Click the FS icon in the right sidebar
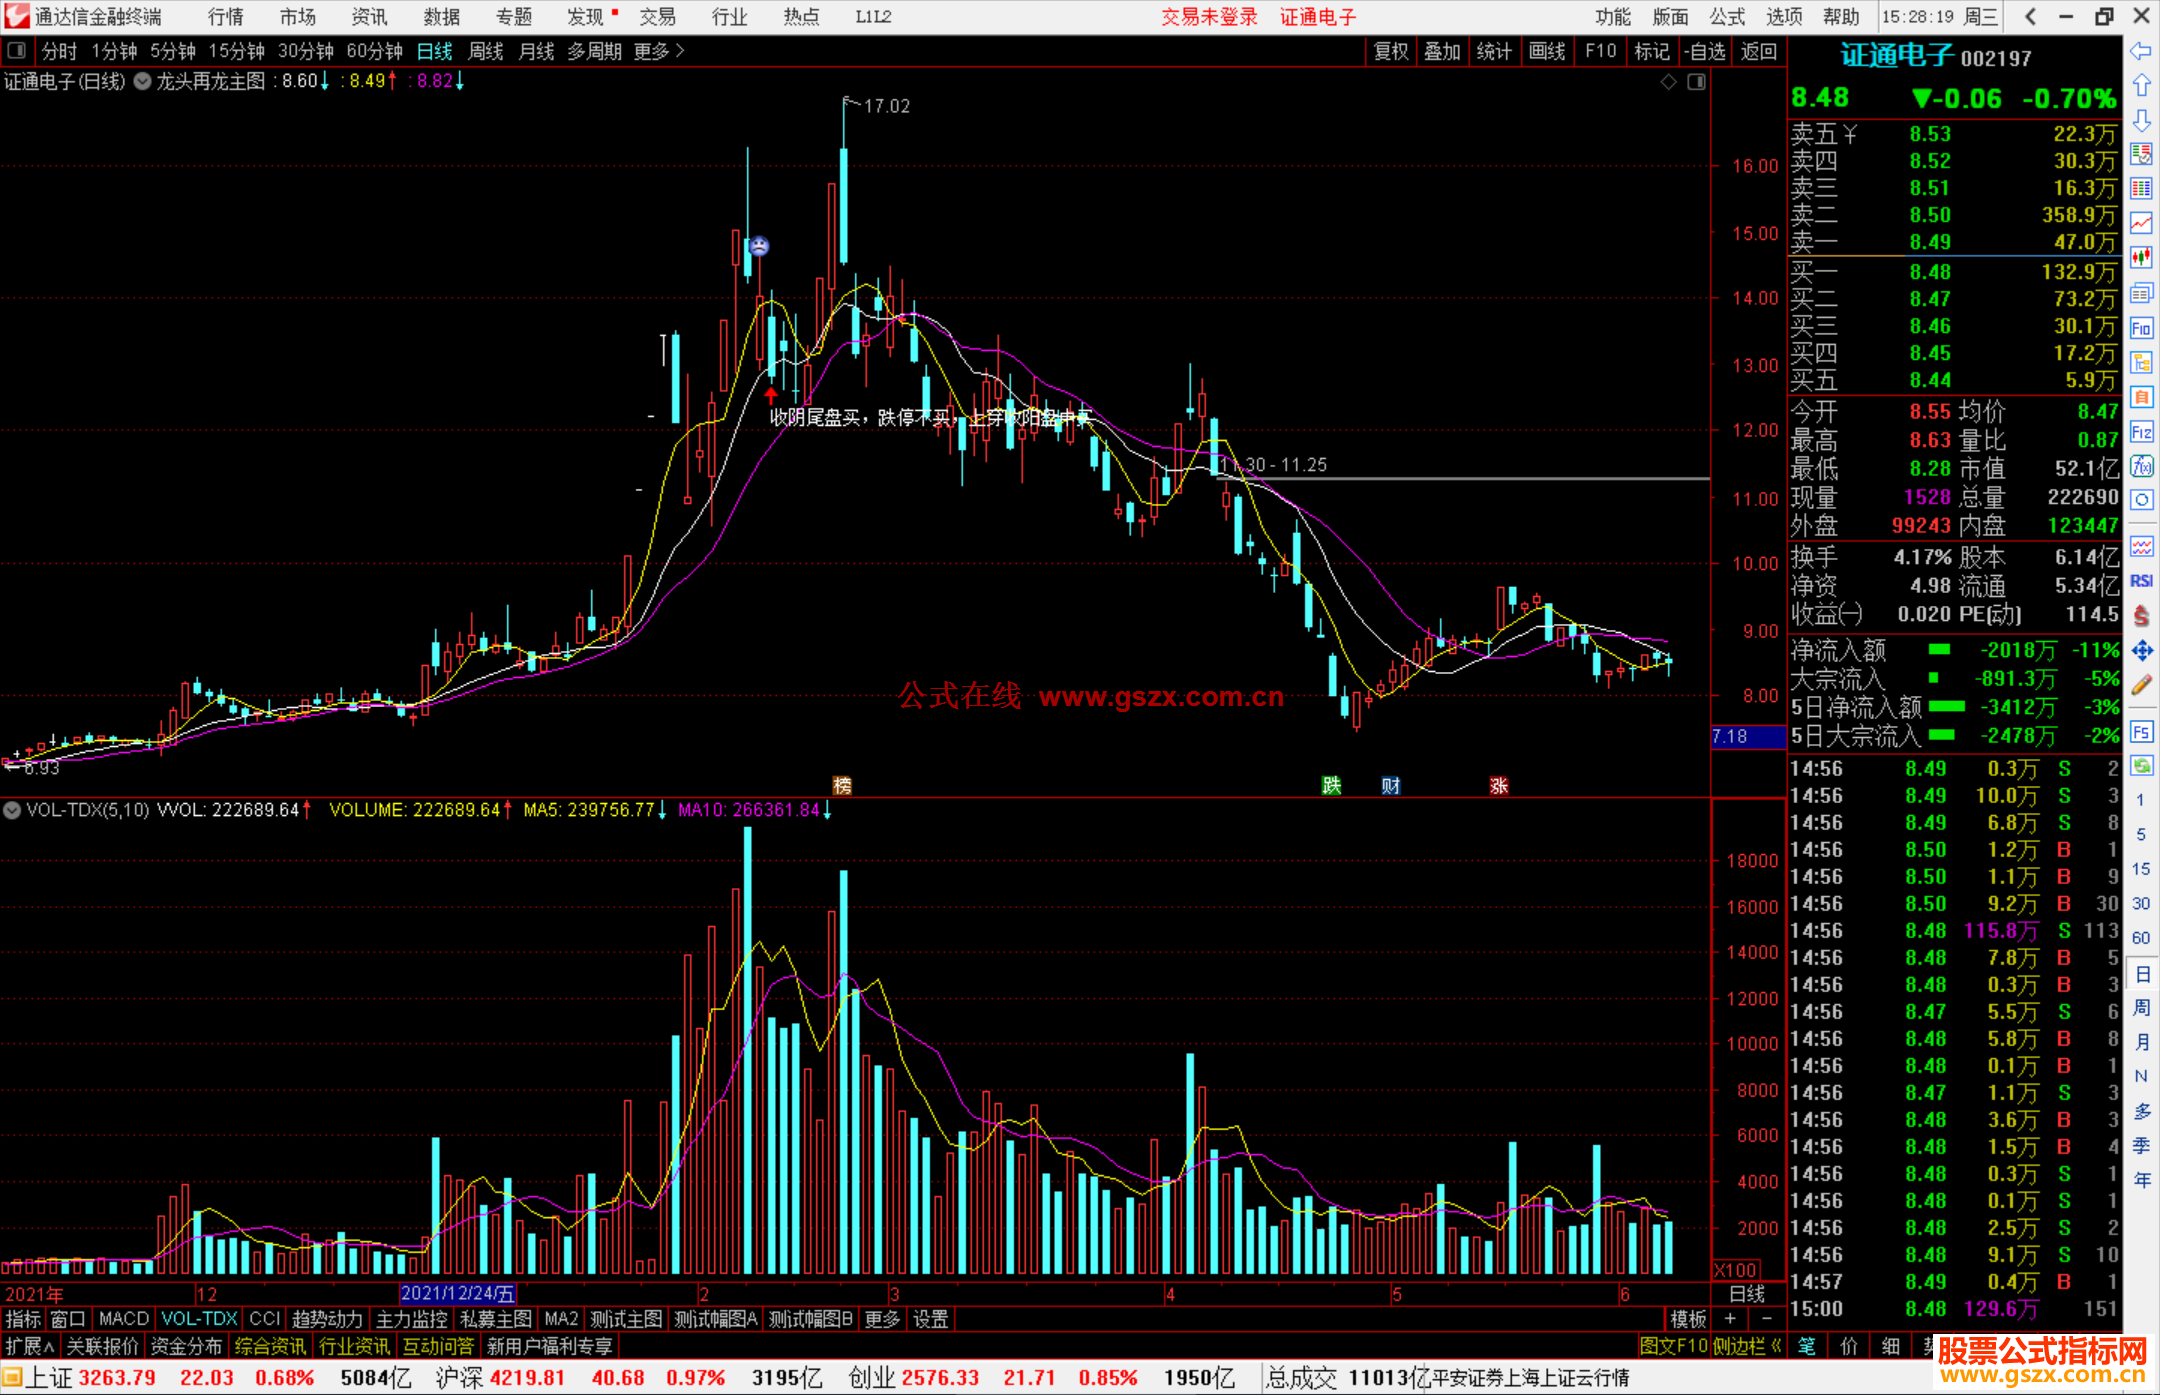Image resolution: width=2160 pixels, height=1395 pixels. [2141, 732]
